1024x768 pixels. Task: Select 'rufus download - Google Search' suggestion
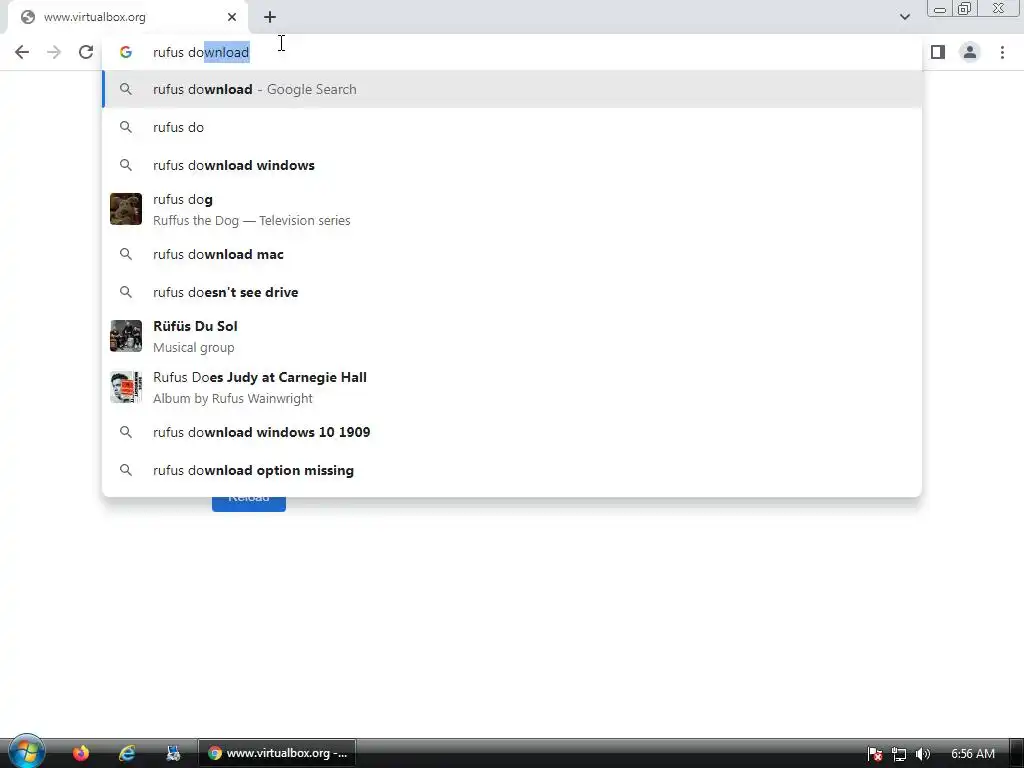tap(512, 89)
